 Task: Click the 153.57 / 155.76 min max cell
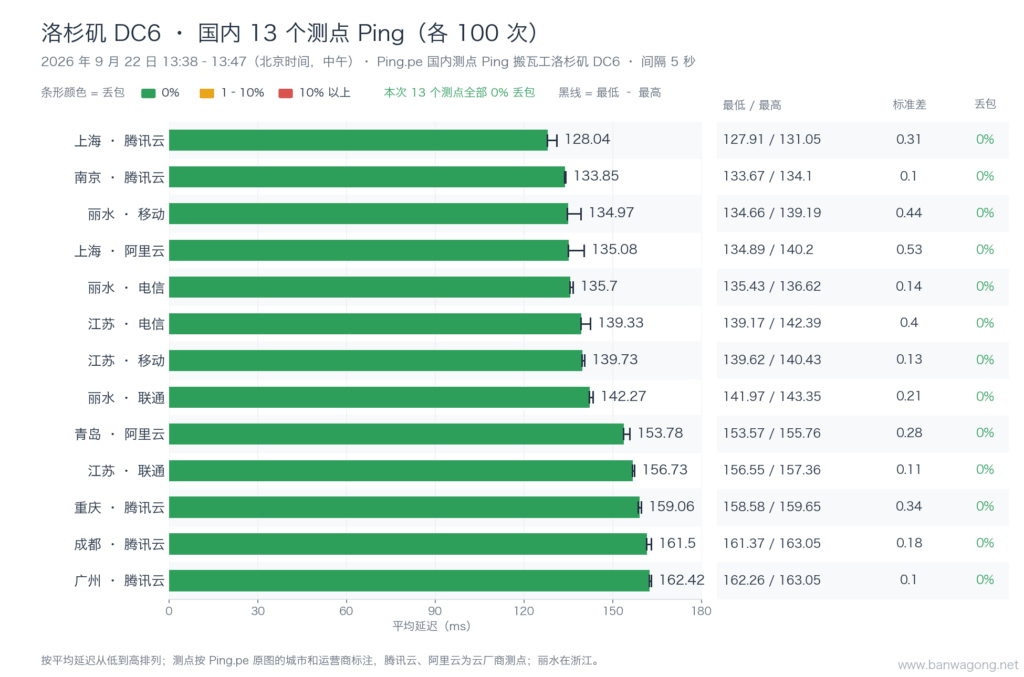pyautogui.click(x=772, y=433)
